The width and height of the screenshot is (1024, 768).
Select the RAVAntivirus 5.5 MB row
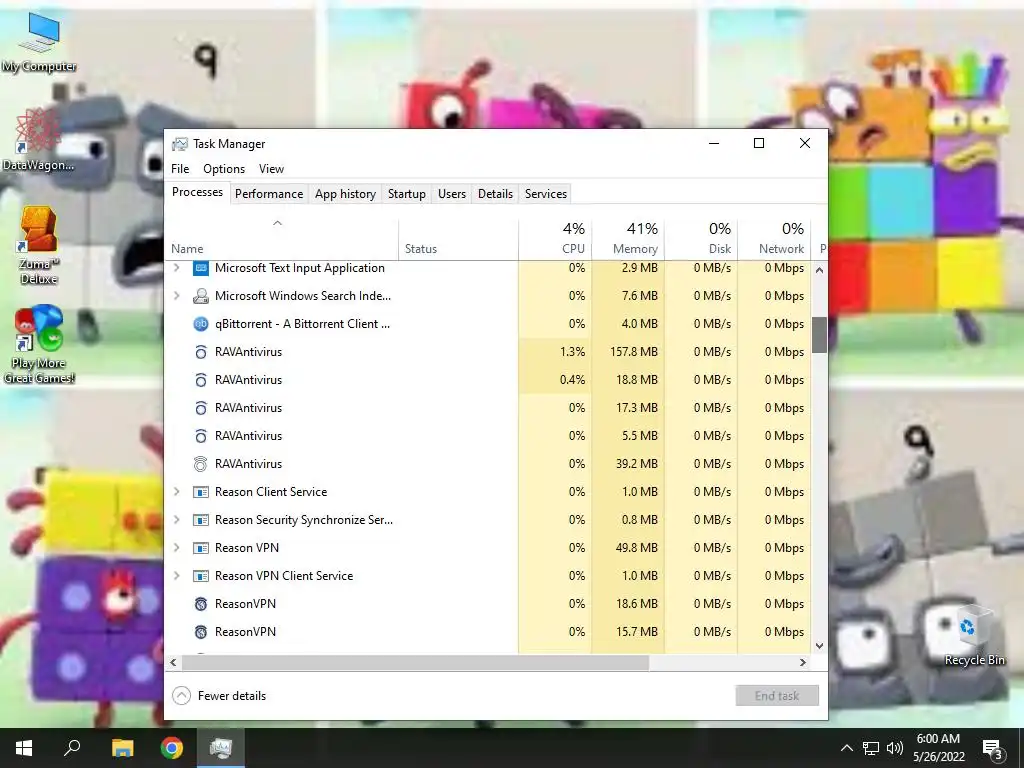pyautogui.click(x=488, y=436)
